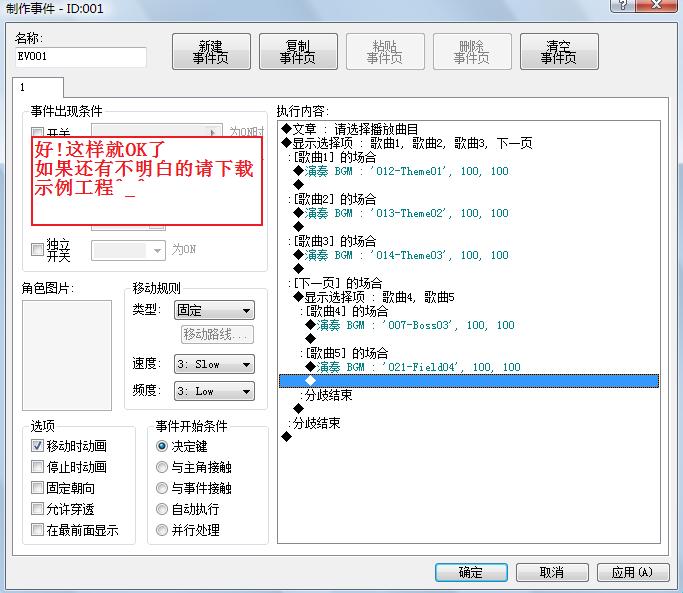
Task: Click the highlighted blue empty command line
Action: click(x=469, y=381)
